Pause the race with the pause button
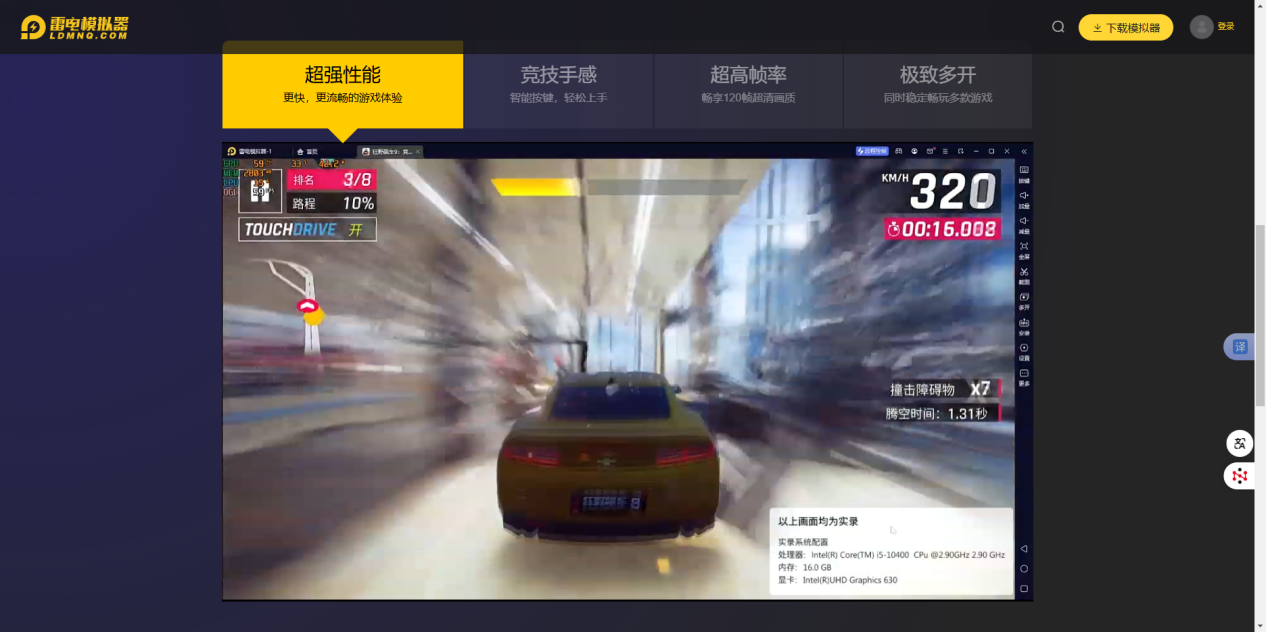1266x632 pixels. tap(260, 191)
